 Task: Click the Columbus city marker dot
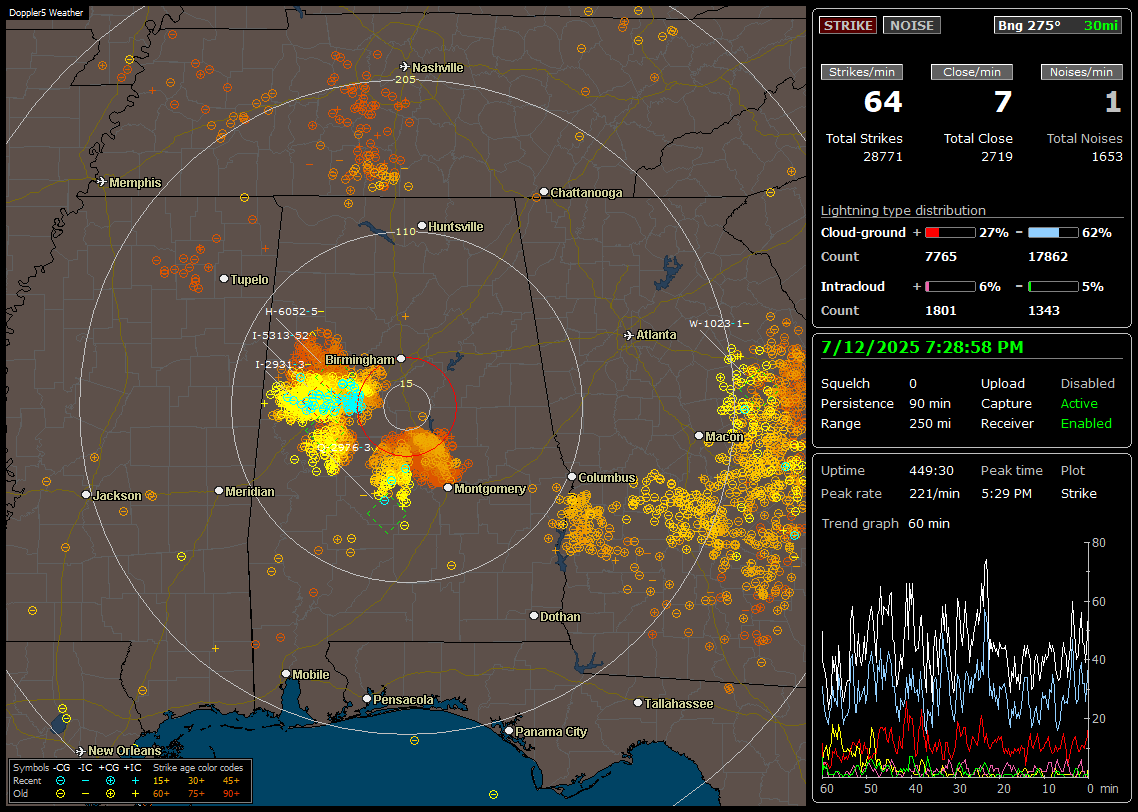[572, 477]
